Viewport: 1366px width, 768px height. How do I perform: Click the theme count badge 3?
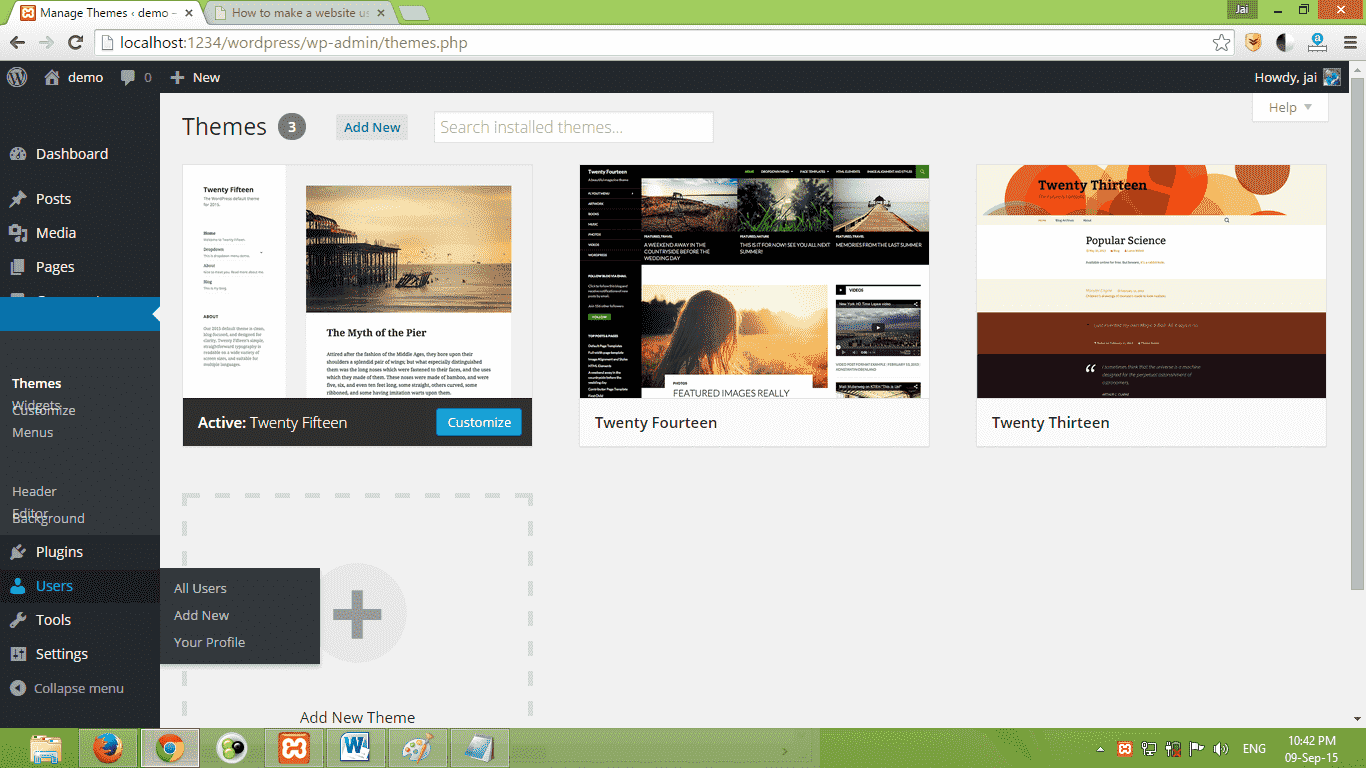292,127
